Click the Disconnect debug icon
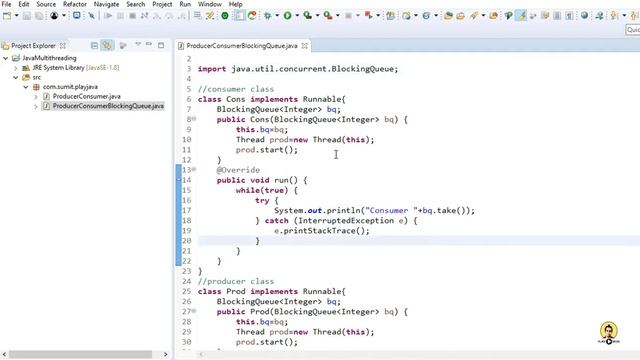 click(144, 16)
